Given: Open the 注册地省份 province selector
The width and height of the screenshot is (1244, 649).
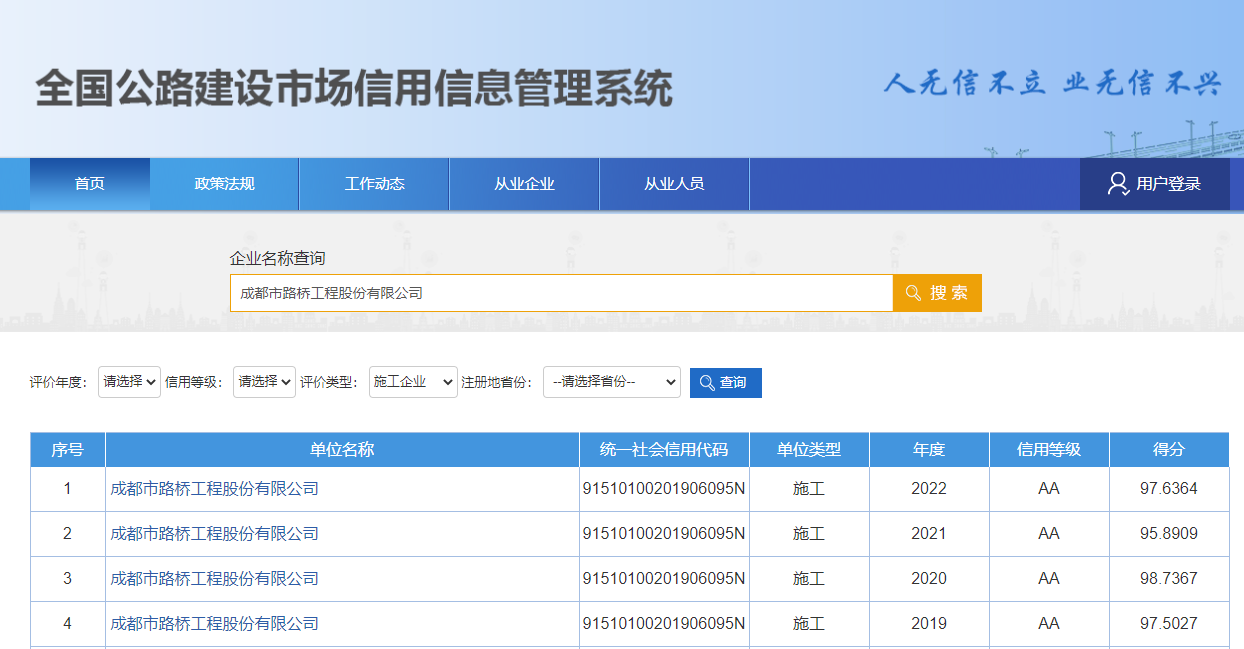Looking at the screenshot, I should click(611, 382).
